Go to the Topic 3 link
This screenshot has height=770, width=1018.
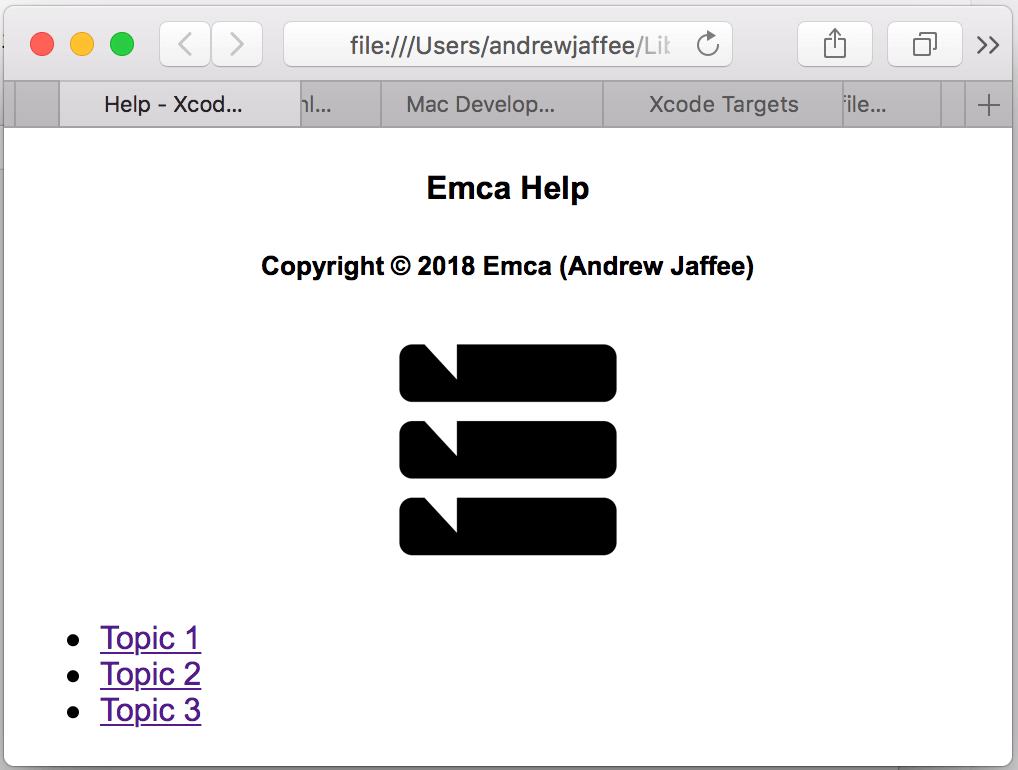[x=150, y=710]
